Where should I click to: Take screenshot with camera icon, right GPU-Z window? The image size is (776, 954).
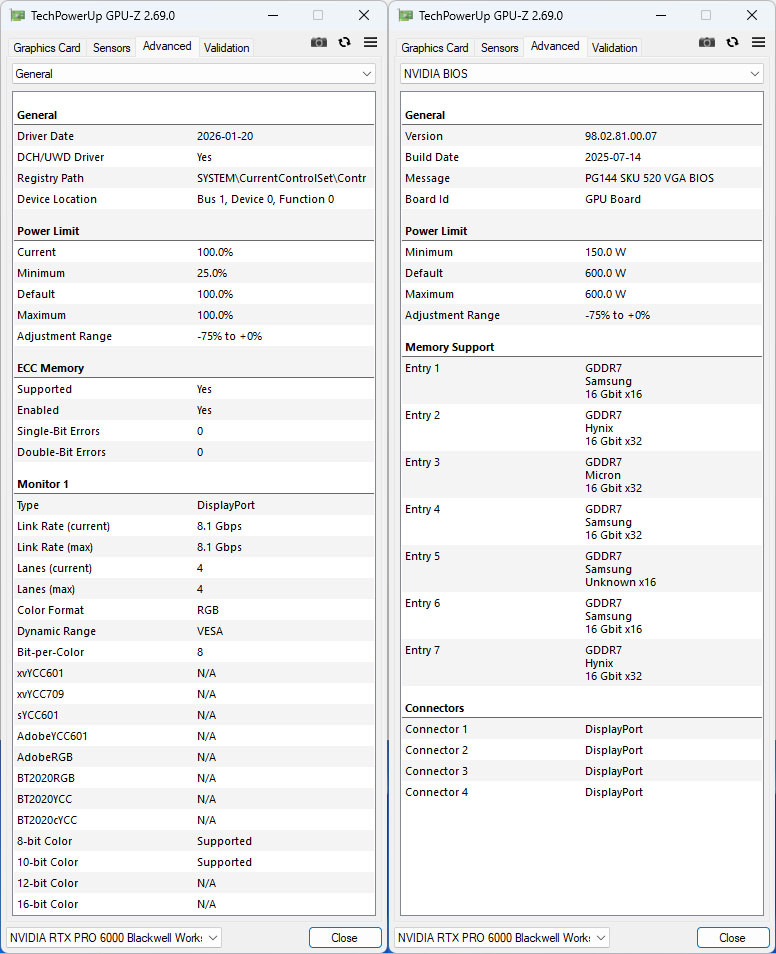pos(707,42)
